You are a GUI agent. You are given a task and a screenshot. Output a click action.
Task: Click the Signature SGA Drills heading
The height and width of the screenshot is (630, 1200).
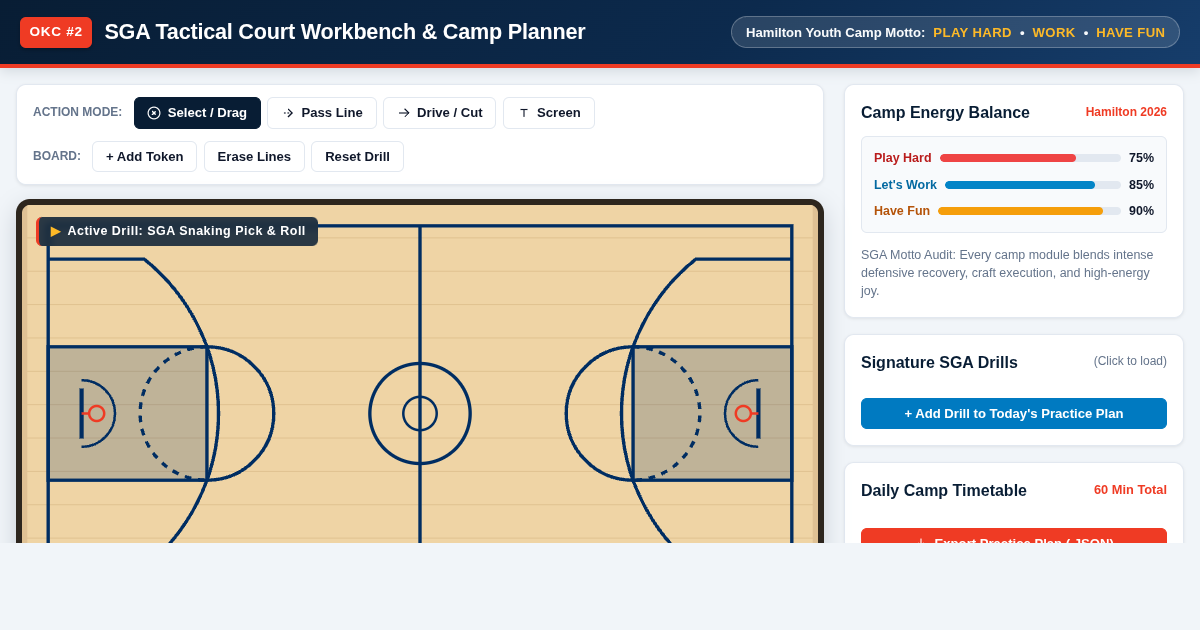939,363
